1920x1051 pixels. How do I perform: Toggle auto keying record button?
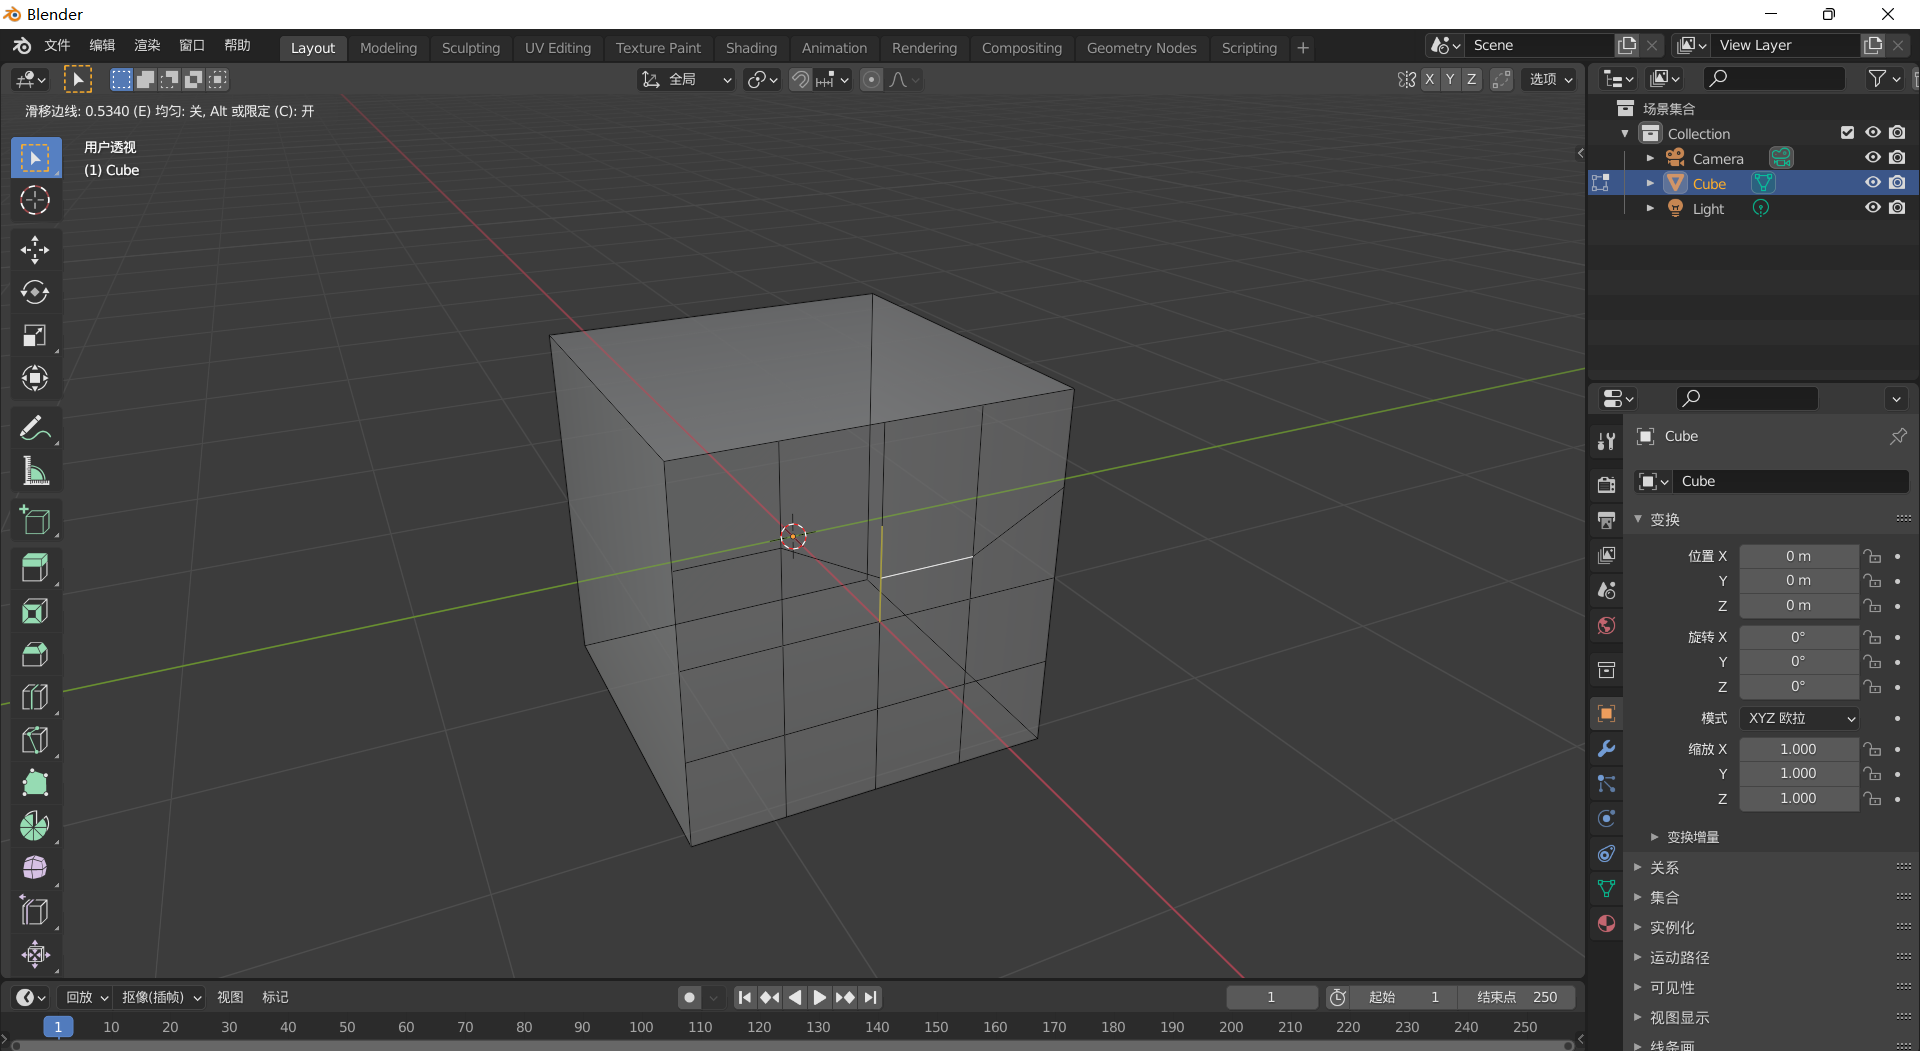pyautogui.click(x=689, y=997)
